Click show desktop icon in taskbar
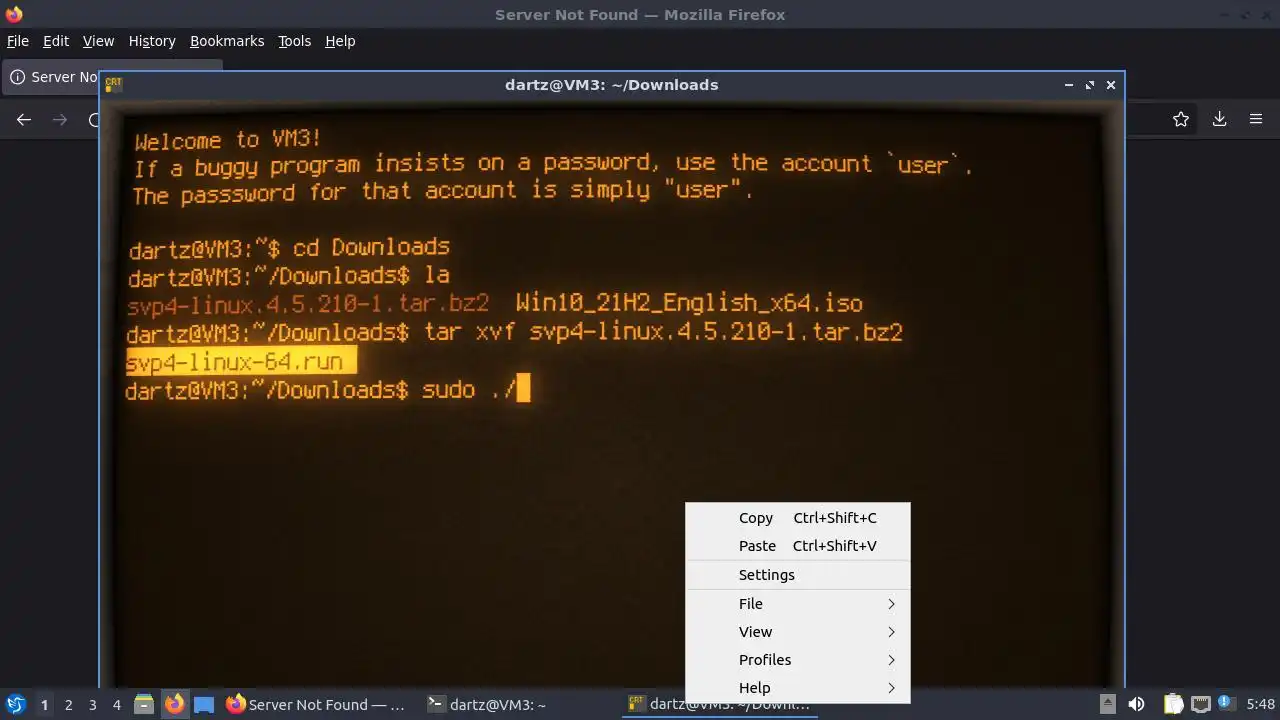This screenshot has height=720, width=1280. [x=204, y=705]
